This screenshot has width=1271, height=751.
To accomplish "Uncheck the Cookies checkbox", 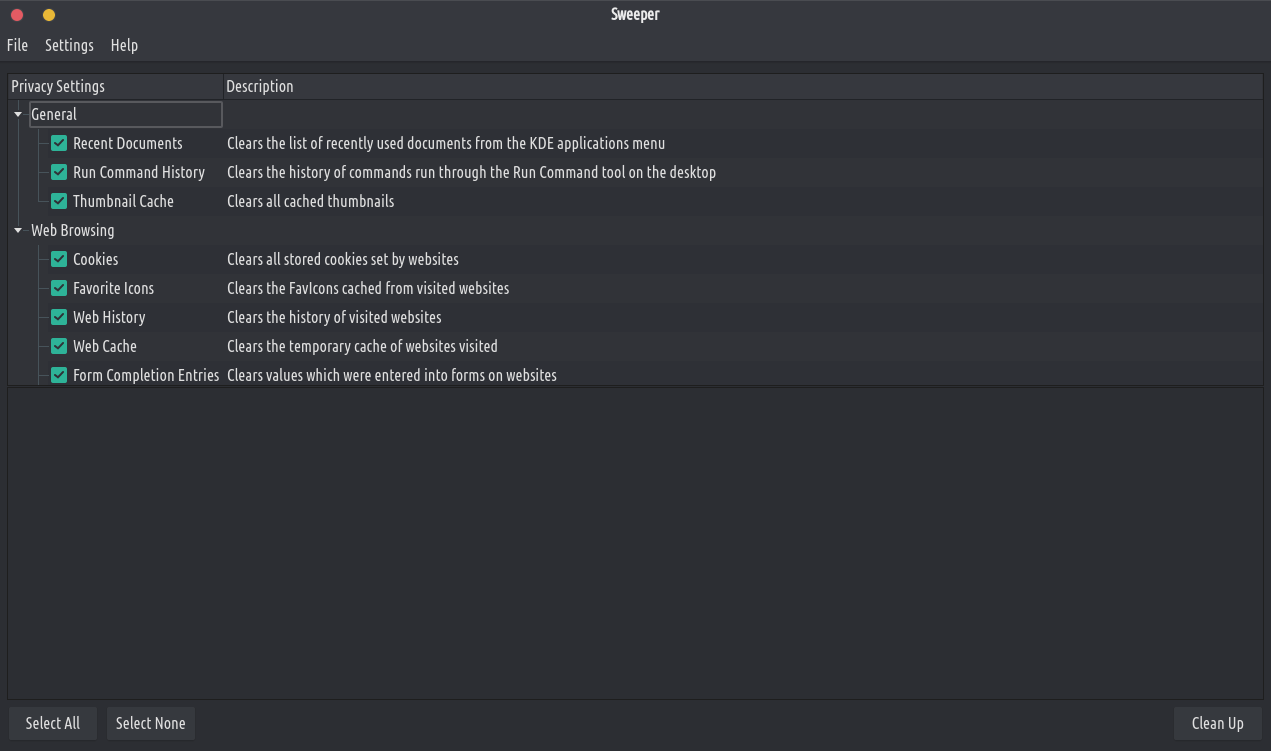I will click(59, 259).
